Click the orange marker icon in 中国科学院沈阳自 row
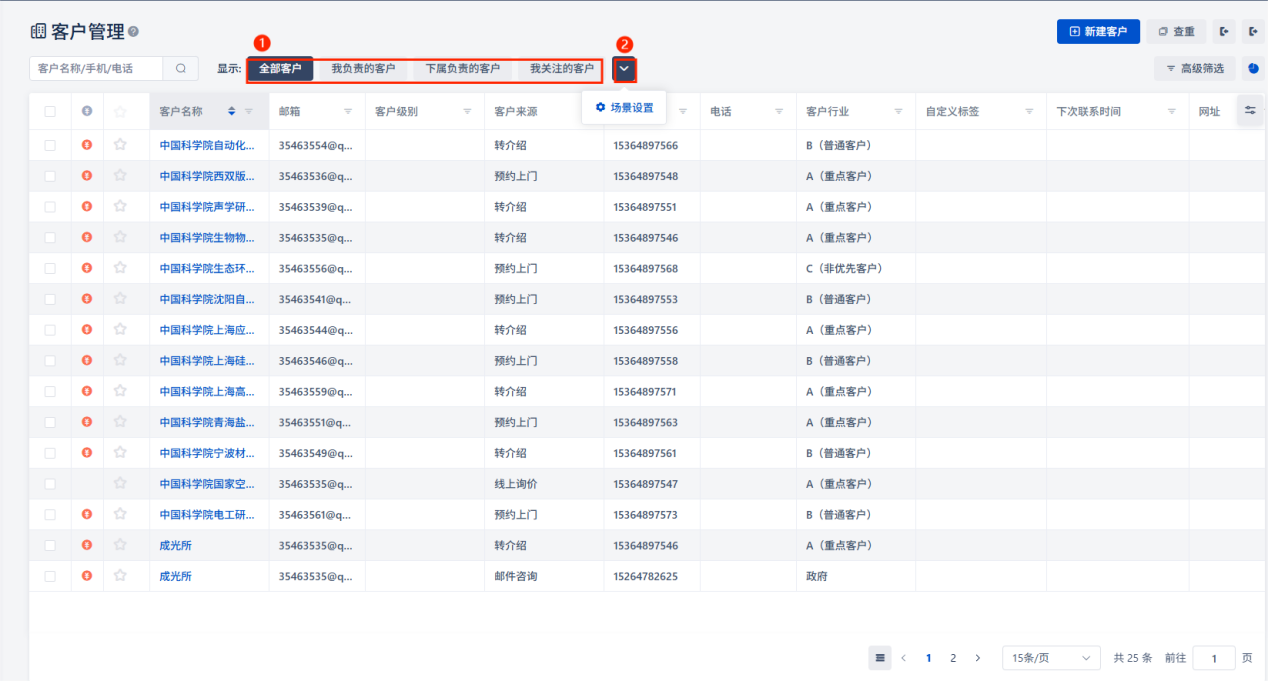The width and height of the screenshot is (1268, 681). click(87, 299)
